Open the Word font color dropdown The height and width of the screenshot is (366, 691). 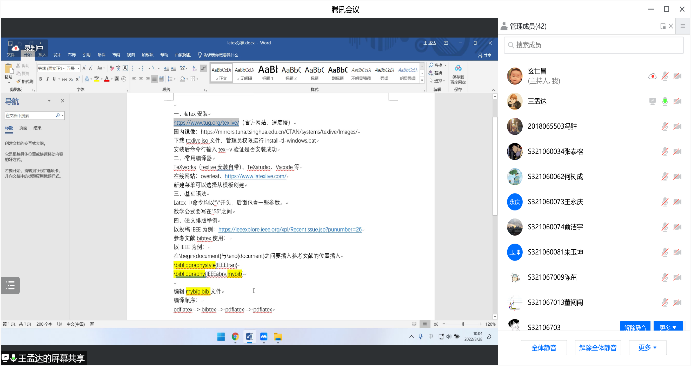[x=112, y=79]
